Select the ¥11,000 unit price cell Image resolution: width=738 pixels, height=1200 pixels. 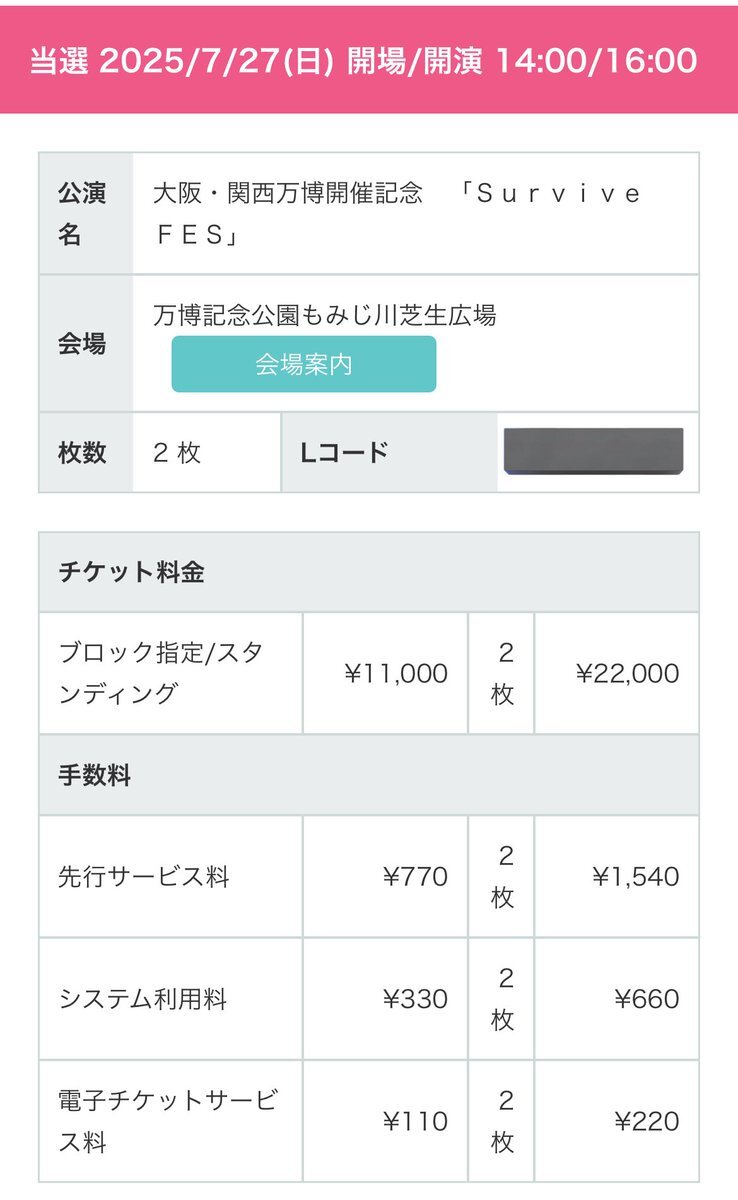(385, 673)
